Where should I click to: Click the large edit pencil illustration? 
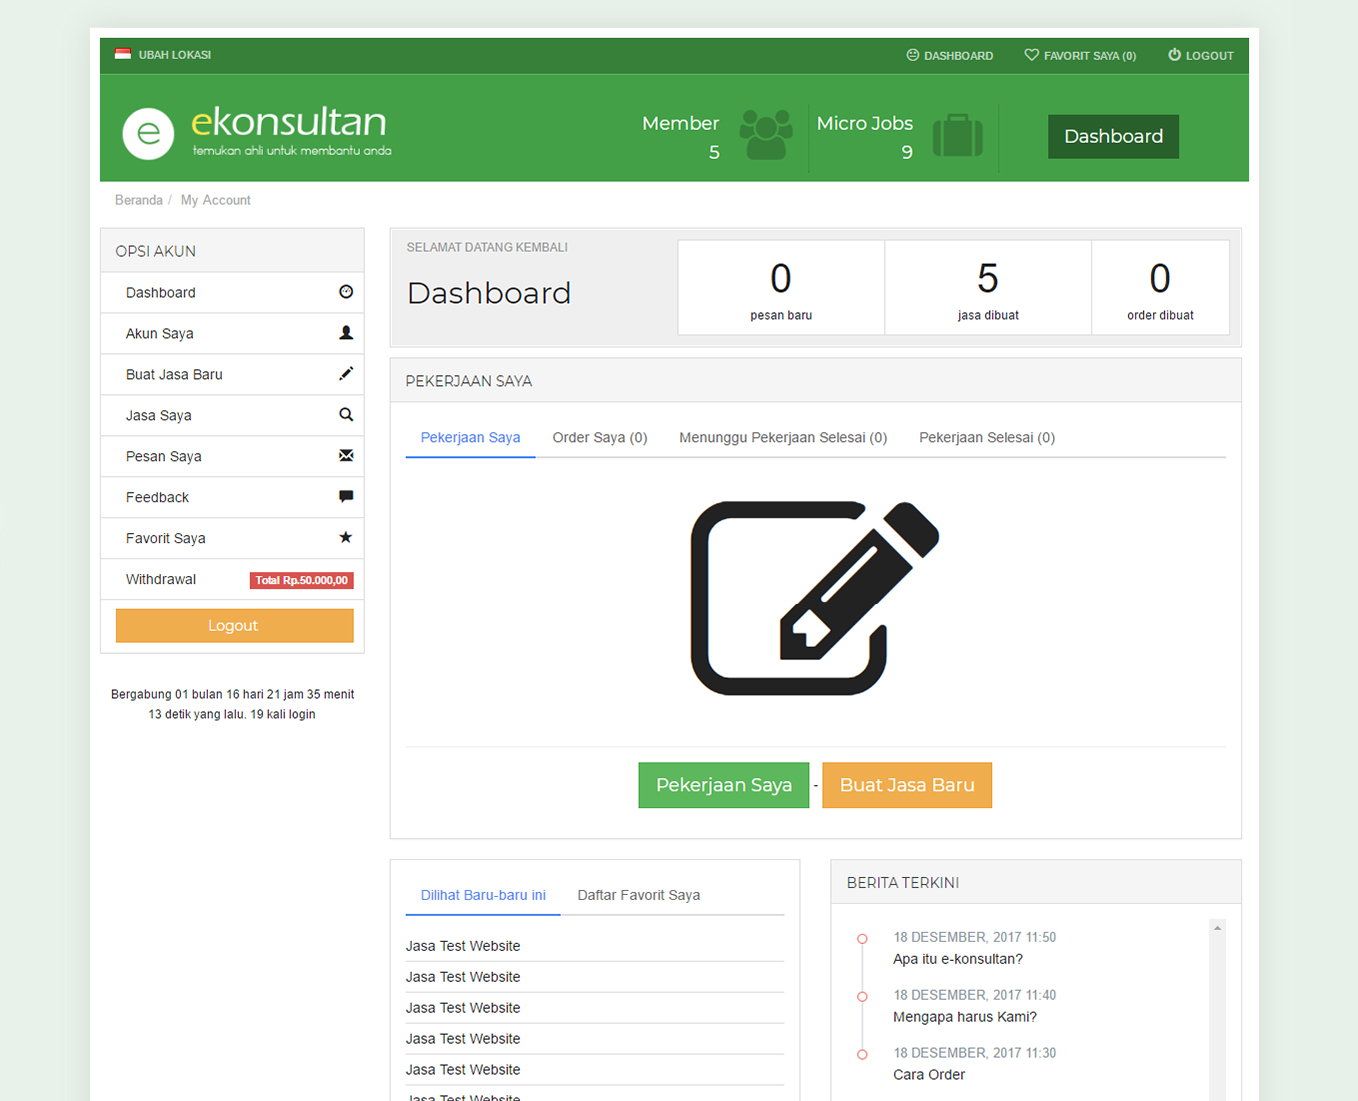814,598
